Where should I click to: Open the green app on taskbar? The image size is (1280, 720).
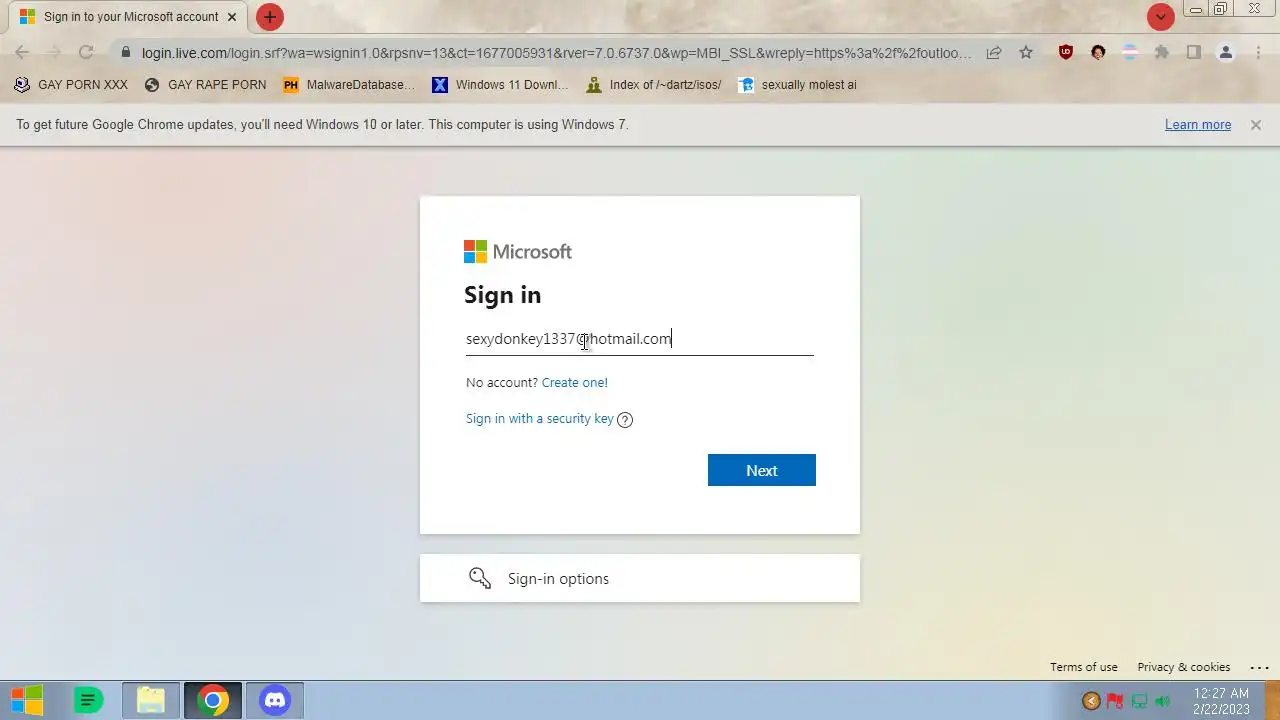[88, 700]
